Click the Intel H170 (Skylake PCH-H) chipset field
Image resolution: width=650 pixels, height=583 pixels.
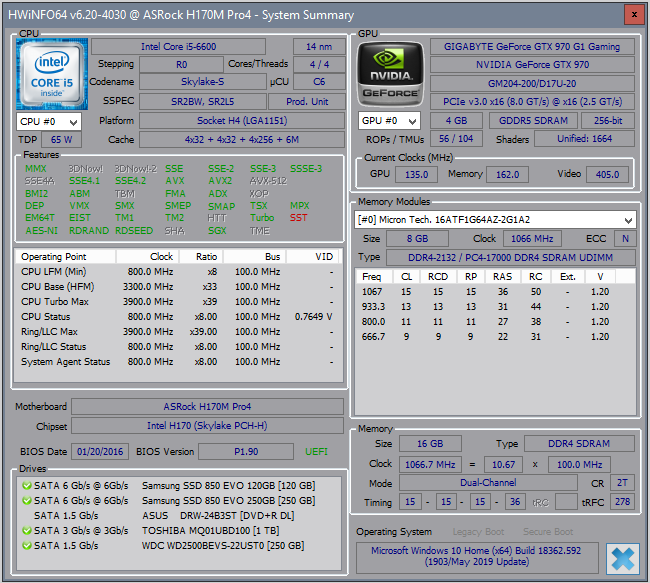[207, 425]
